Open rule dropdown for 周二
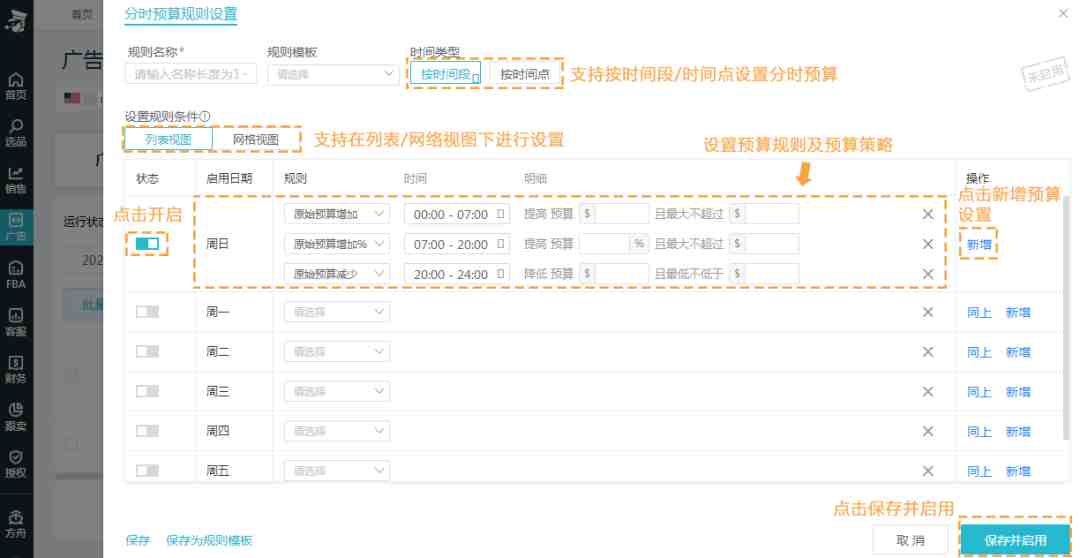 (x=337, y=352)
